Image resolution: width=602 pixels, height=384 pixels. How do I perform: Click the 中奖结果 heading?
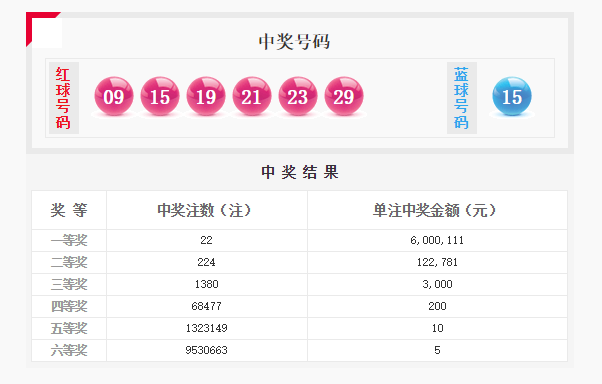300,172
